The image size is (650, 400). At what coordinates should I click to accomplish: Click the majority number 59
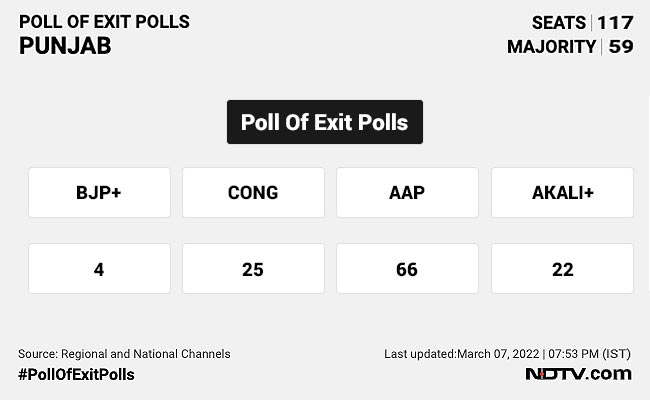[621, 47]
